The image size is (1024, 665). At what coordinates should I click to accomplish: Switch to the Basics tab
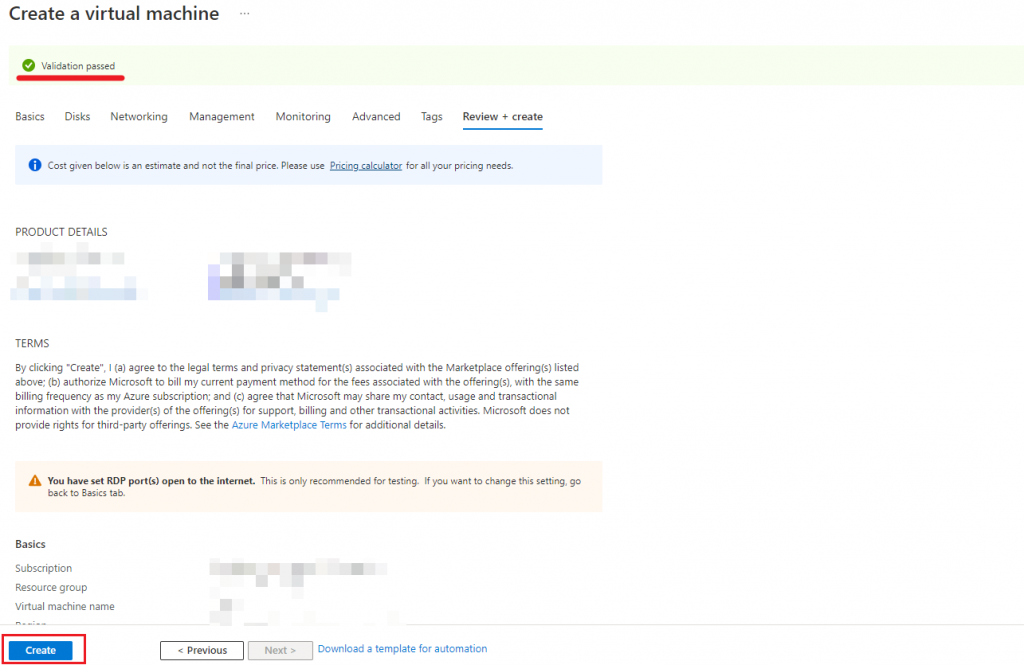coord(30,116)
